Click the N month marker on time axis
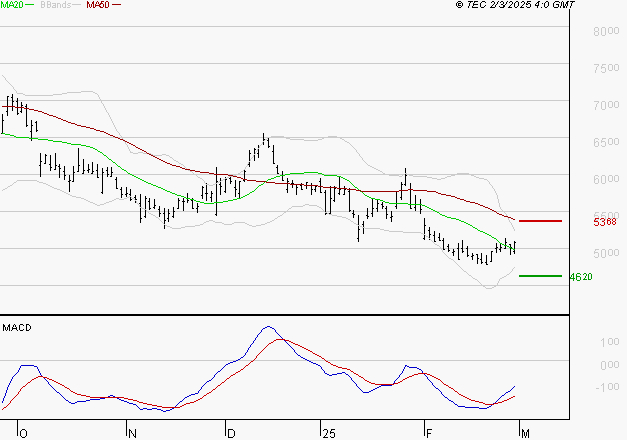627x440 pixels. [x=132, y=434]
